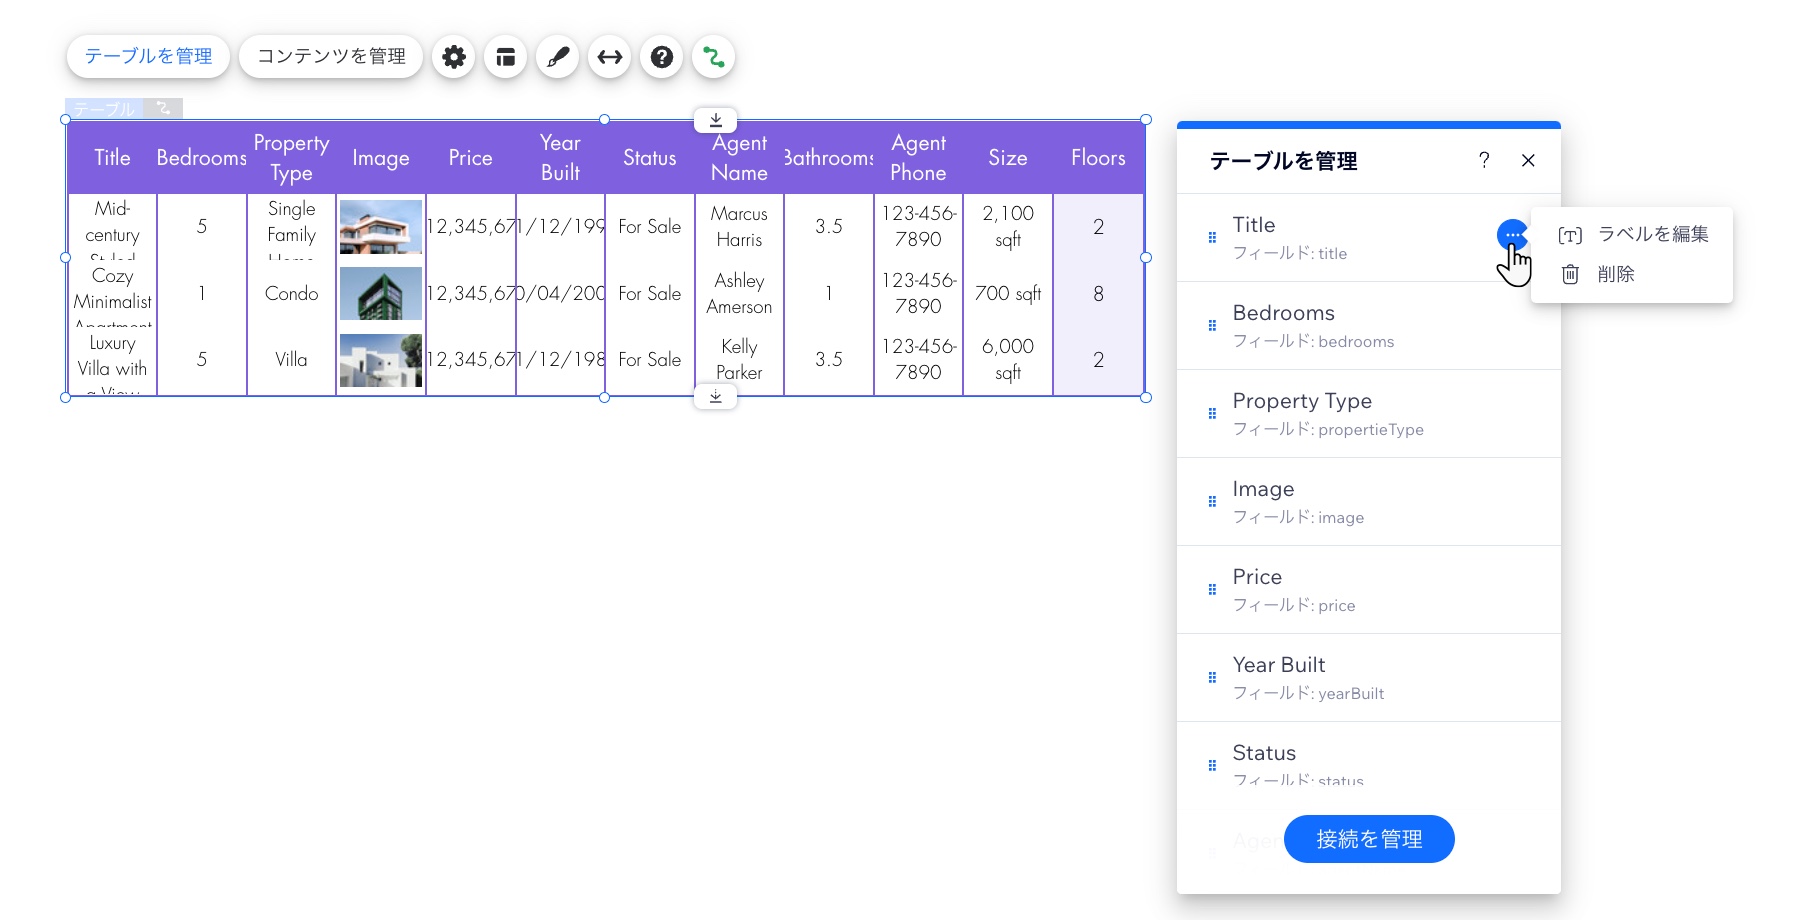
Task: Open the table layout icon
Action: [506, 57]
